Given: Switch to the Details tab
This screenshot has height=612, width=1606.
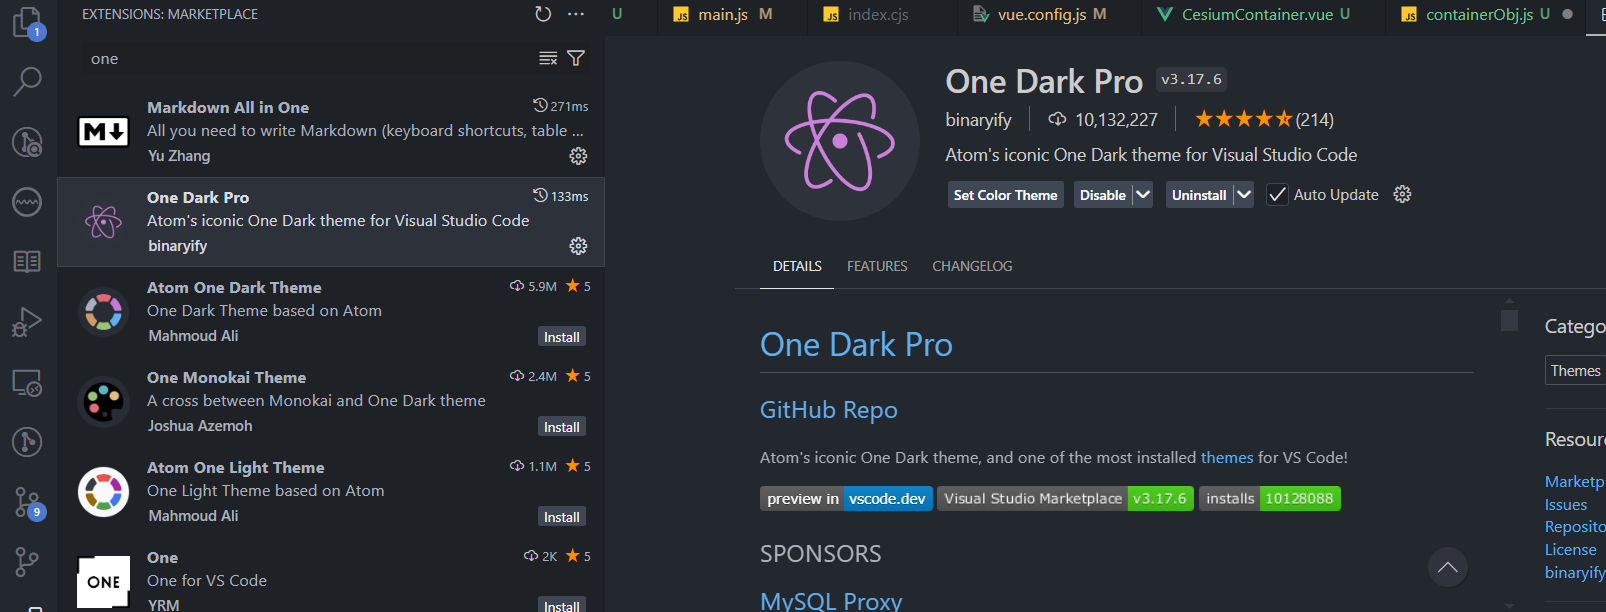Looking at the screenshot, I should point(797,266).
